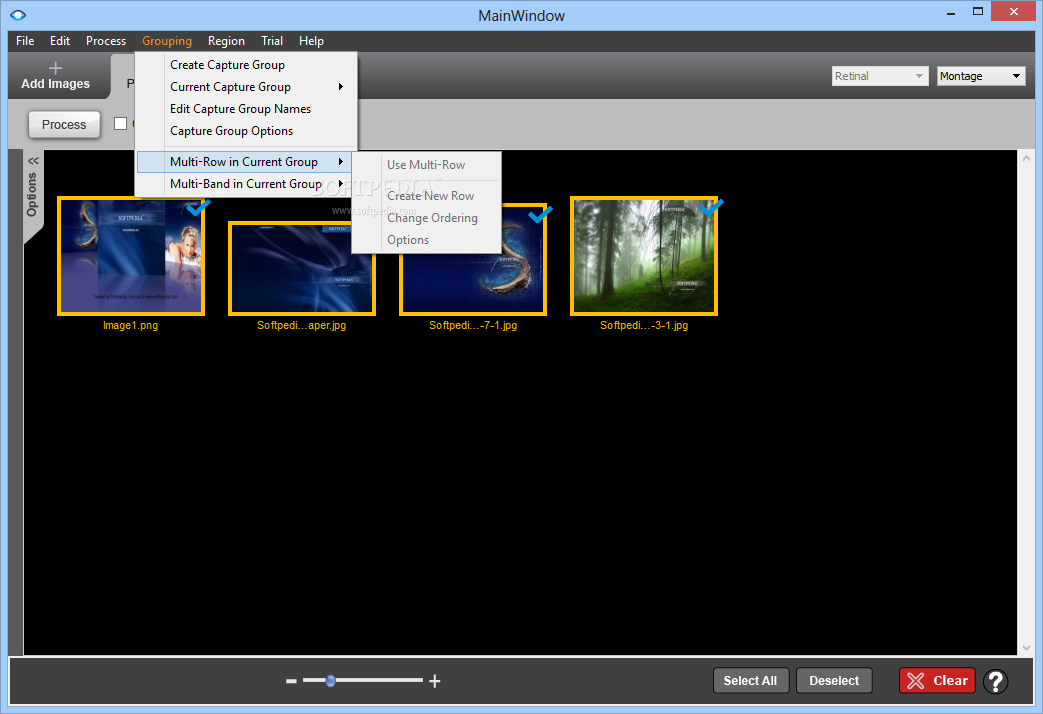Toggle checkmark on Softpedi...-3-1.jpg thumbnail
The height and width of the screenshot is (714, 1043).
coord(711,208)
